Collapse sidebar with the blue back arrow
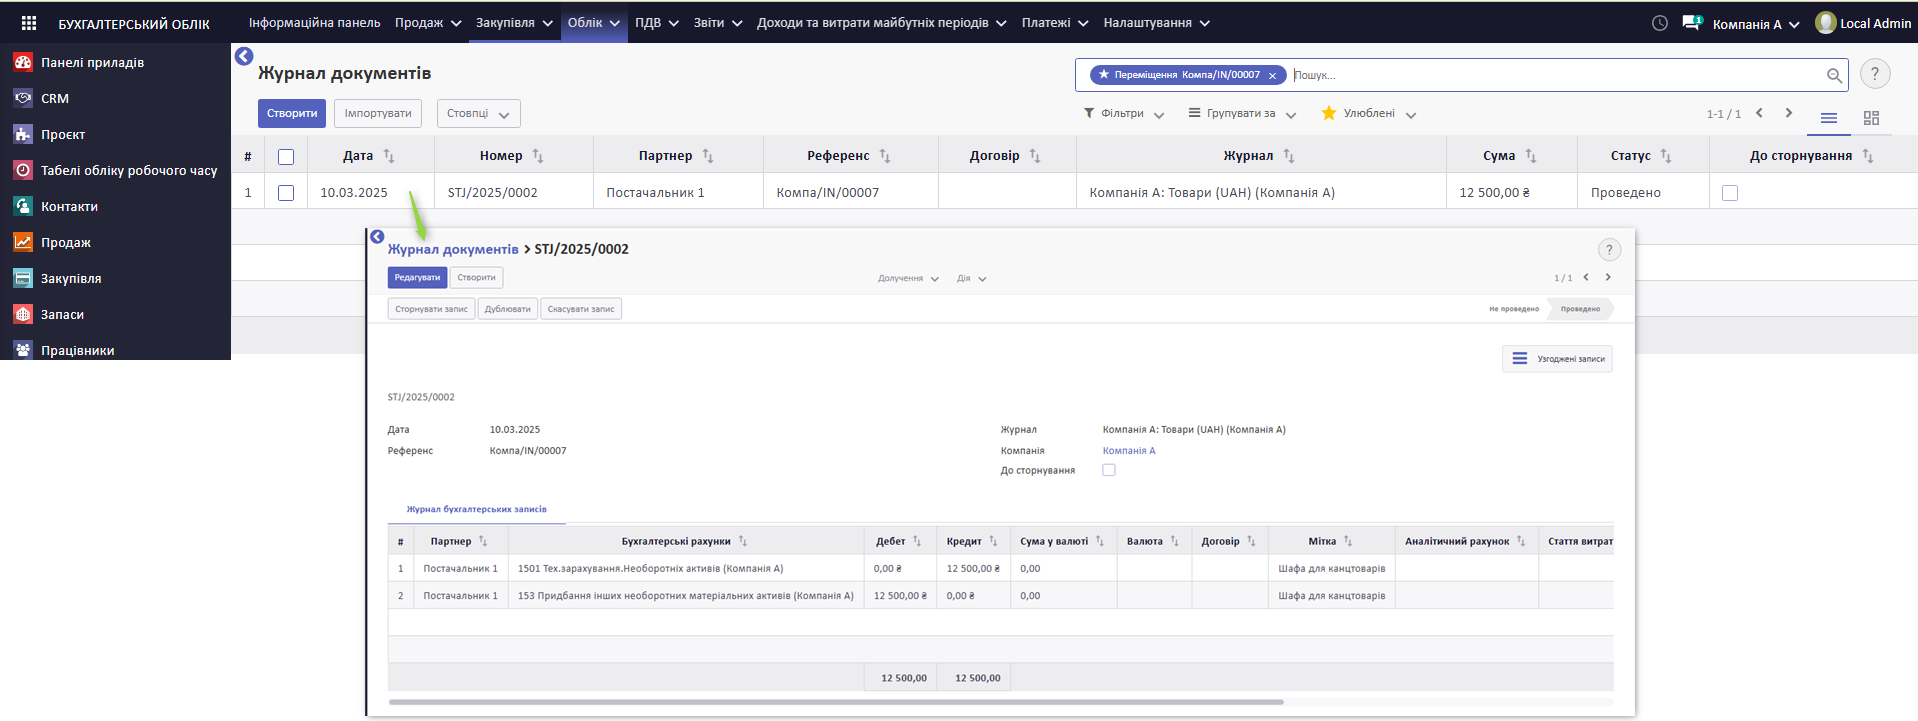The width and height of the screenshot is (1918, 721). point(244,56)
